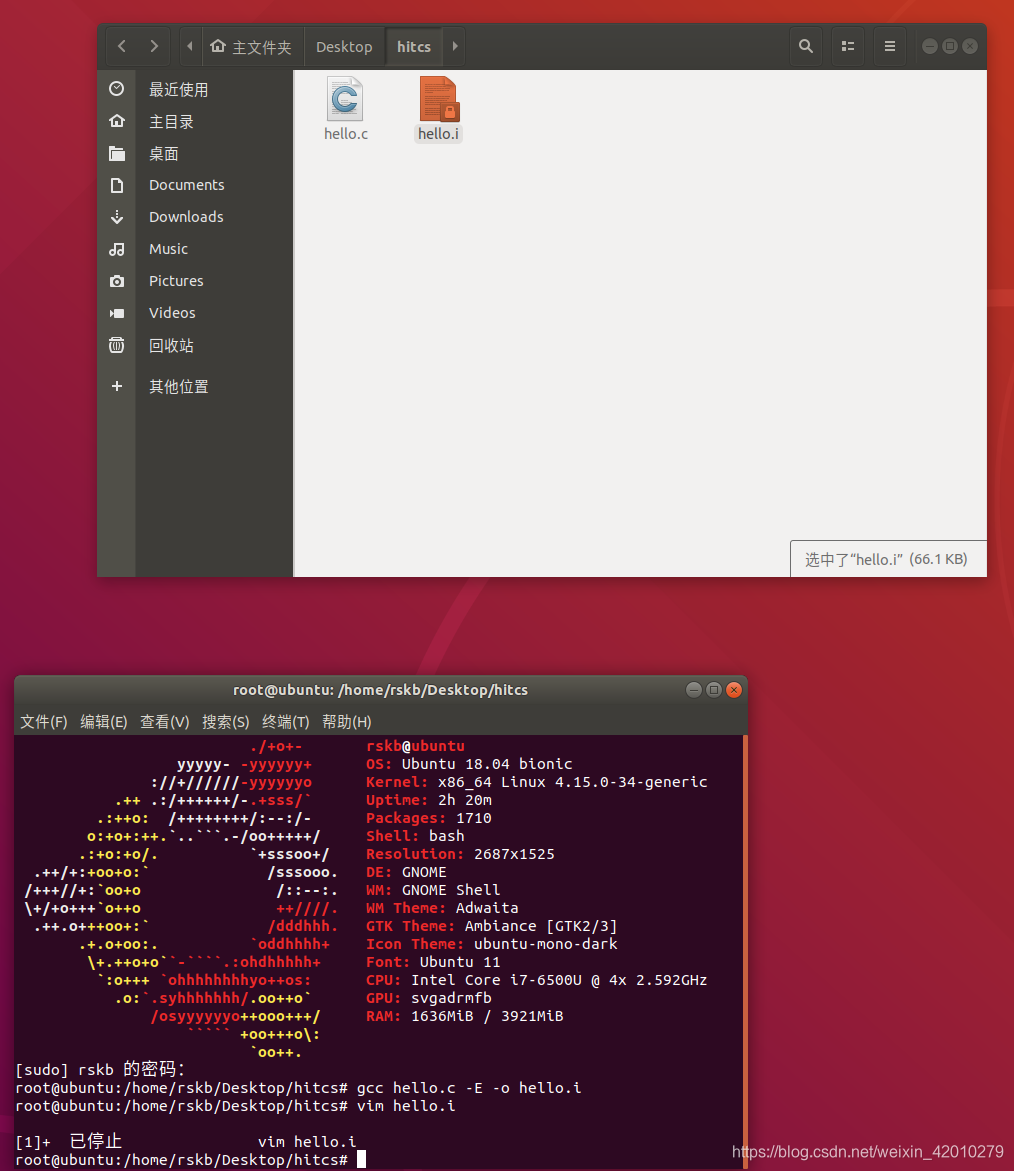
Task: Click the folder icon beside 桌面
Action: click(x=116, y=153)
